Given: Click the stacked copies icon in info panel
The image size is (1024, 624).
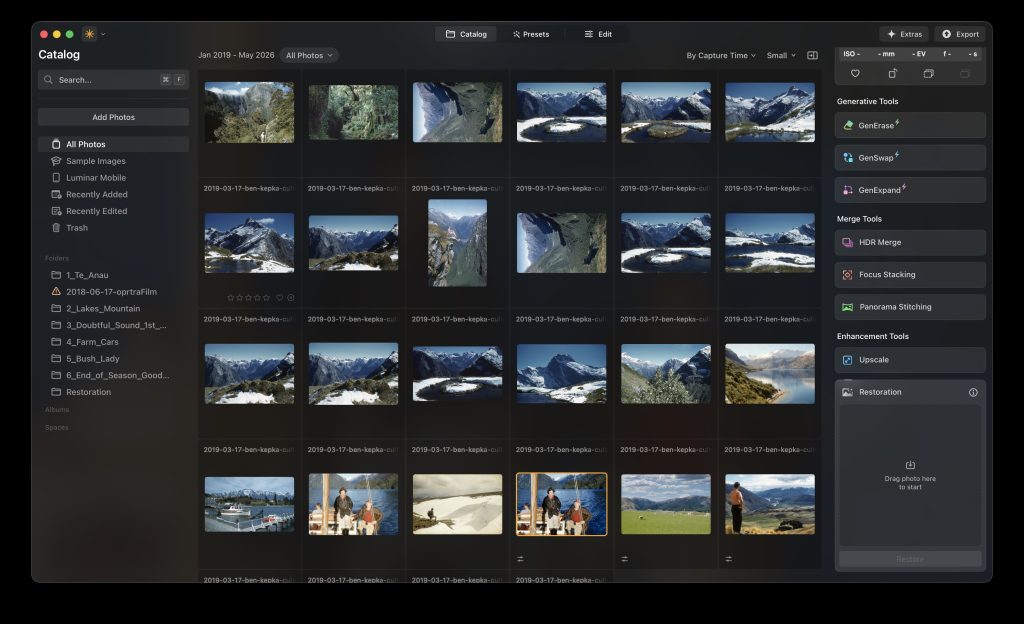Looking at the screenshot, I should click(x=929, y=74).
